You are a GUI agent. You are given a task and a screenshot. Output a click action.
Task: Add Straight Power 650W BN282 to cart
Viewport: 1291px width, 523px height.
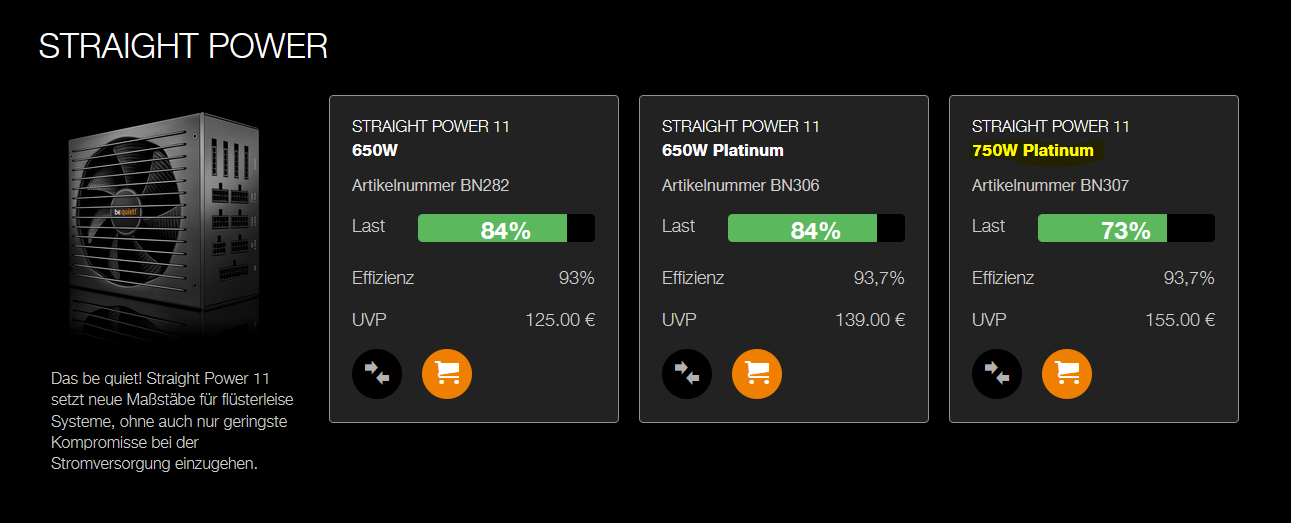tap(447, 374)
